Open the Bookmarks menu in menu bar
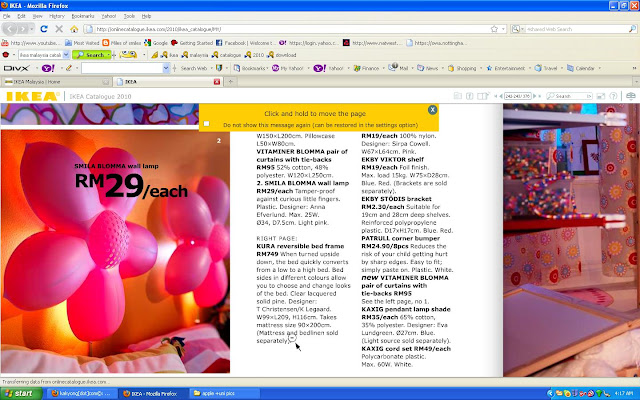 tap(83, 16)
